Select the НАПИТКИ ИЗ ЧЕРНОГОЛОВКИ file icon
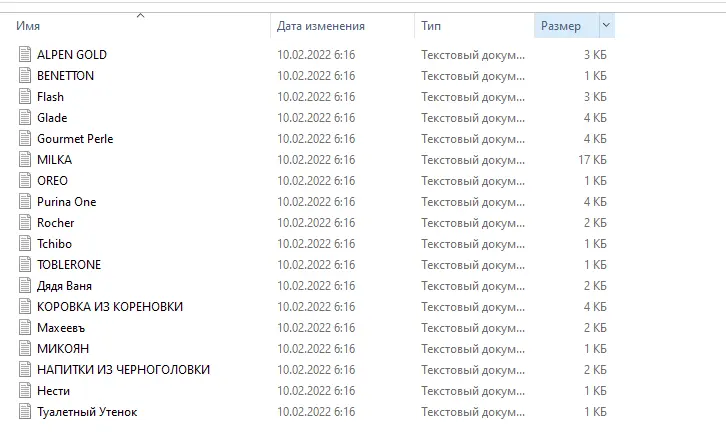Viewport: 726px width, 439px height. click(x=25, y=369)
